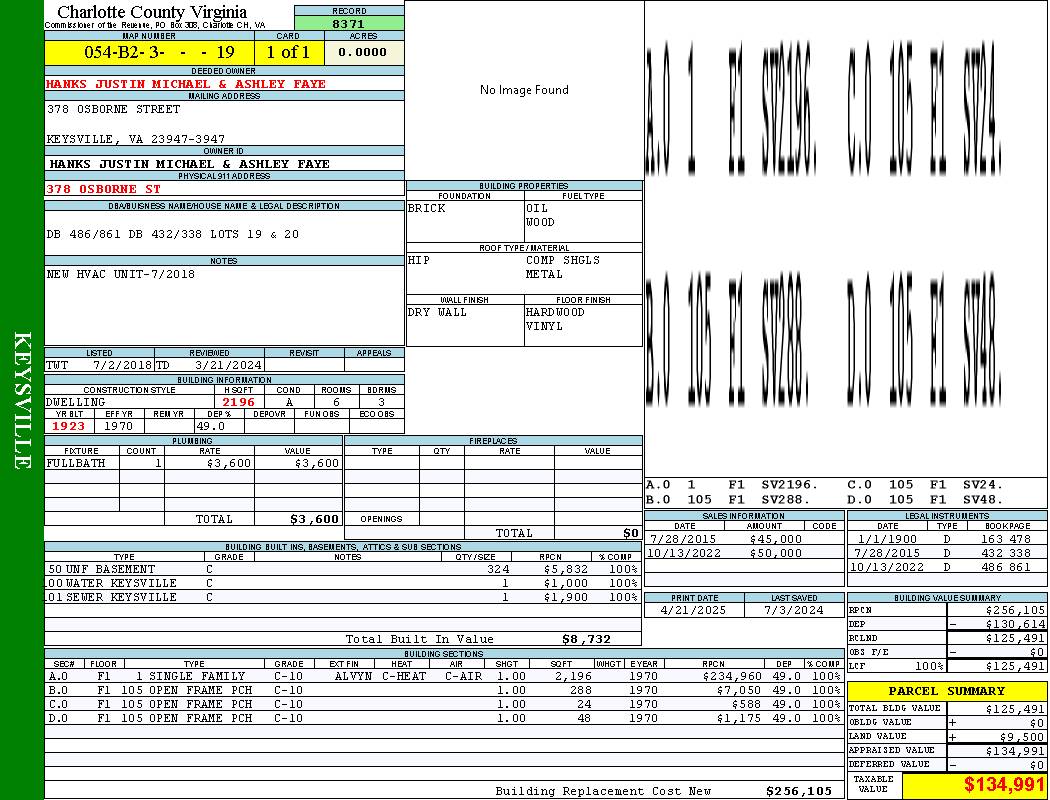Click last saved date 7/3/2024
Viewport: 1050px width, 800px height.
(794, 611)
